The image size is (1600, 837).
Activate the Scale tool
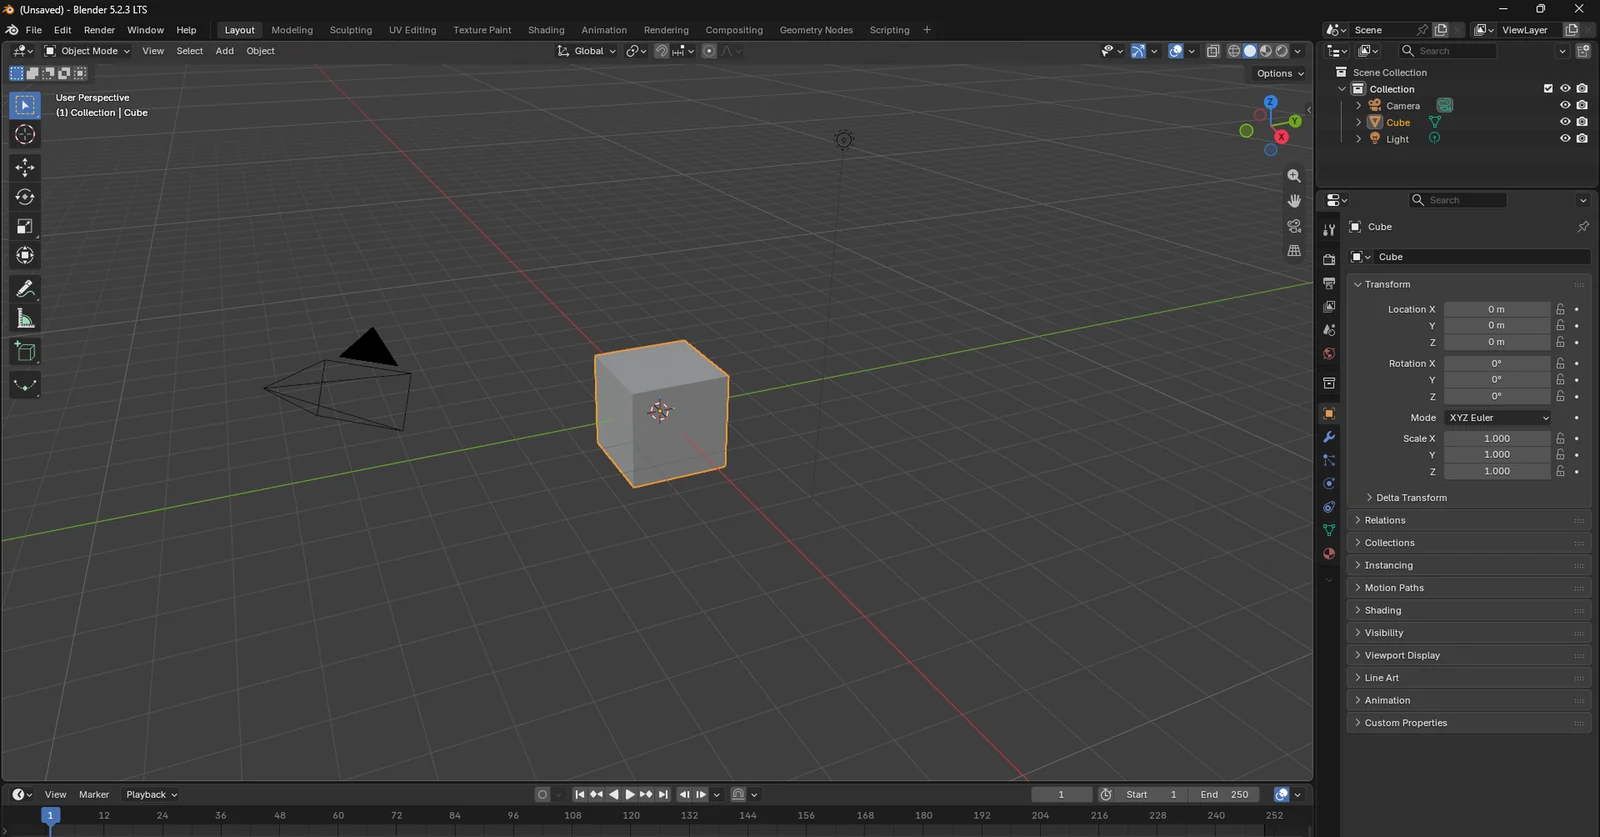pyautogui.click(x=25, y=226)
